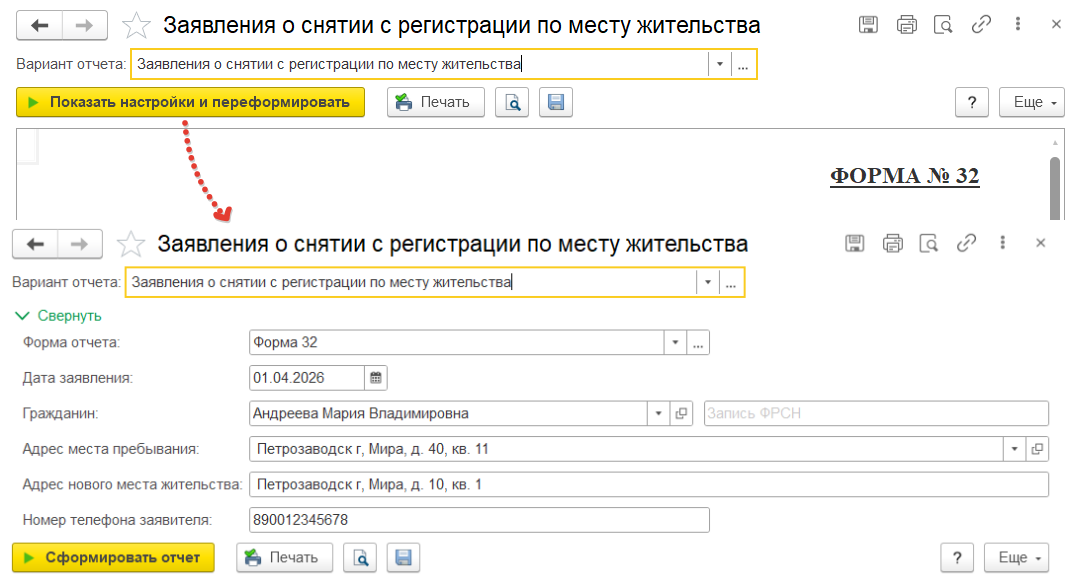Image resolution: width=1072 pixels, height=582 pixels.
Task: Click the report area vertical scrollbar
Action: coord(1054,185)
